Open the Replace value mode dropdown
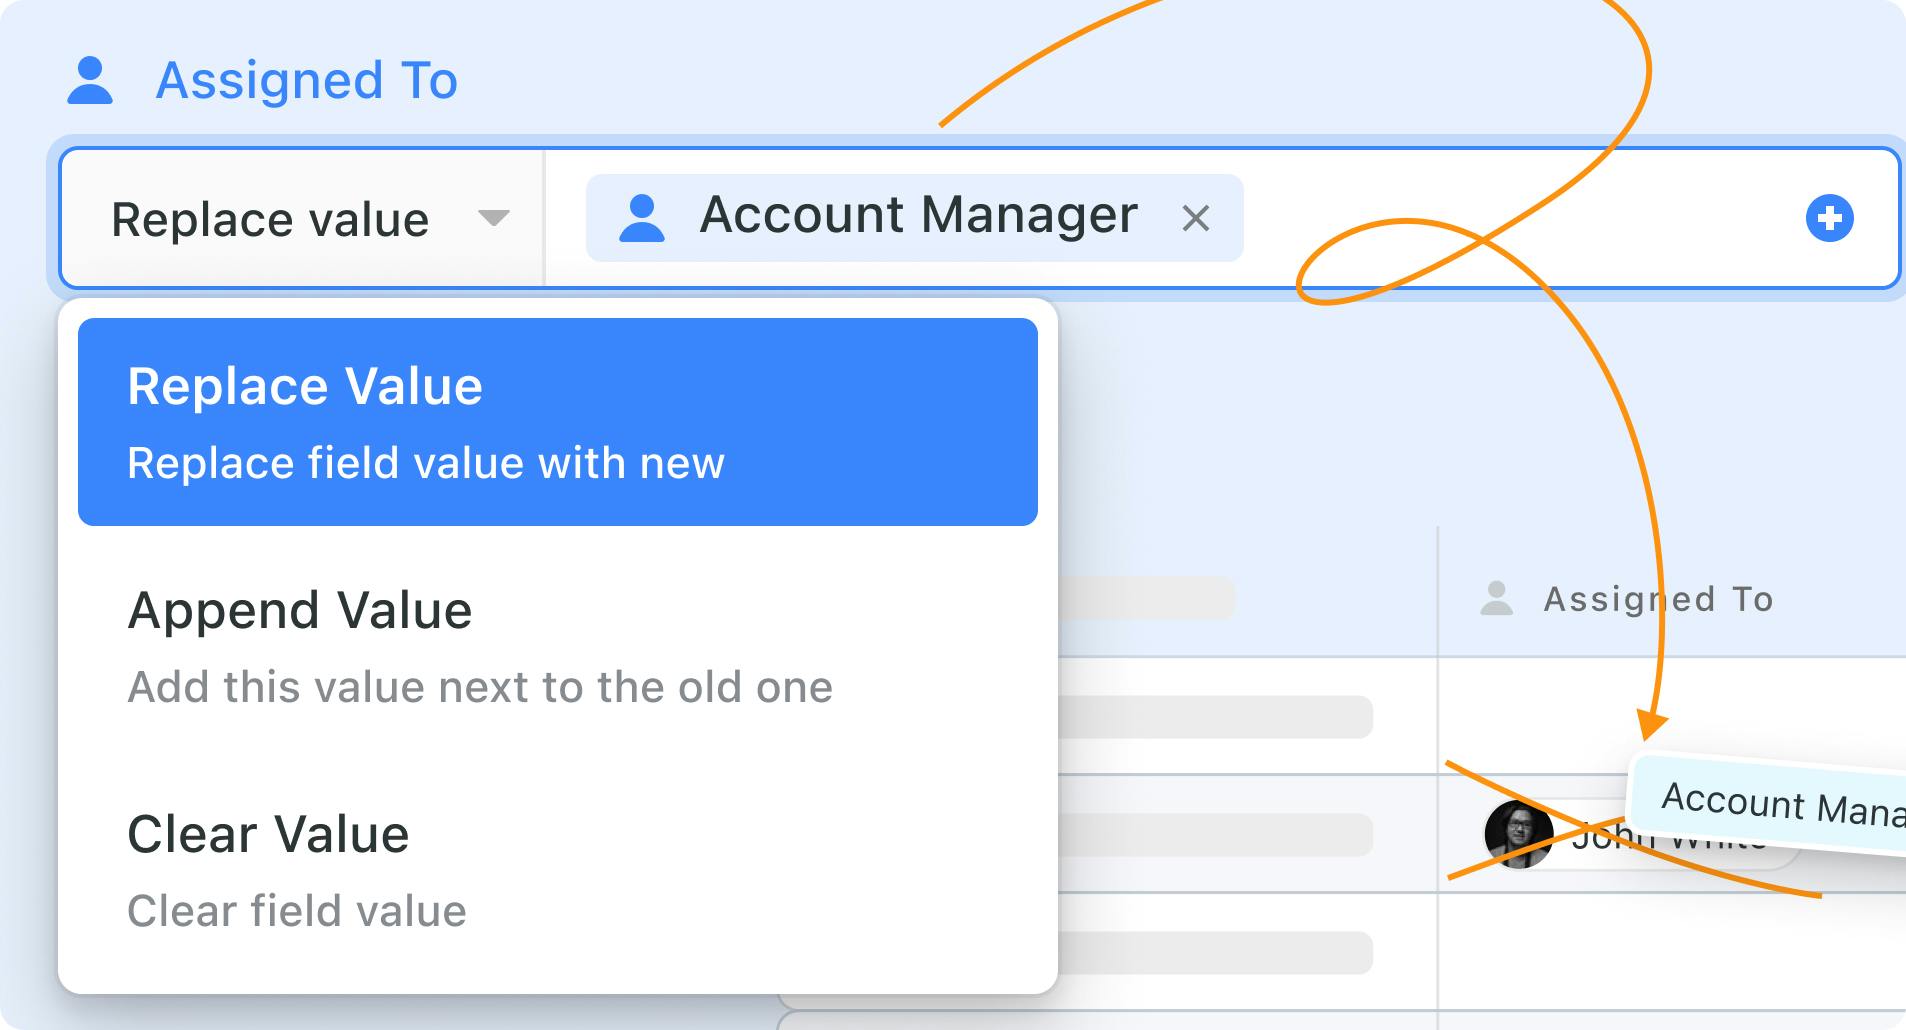1906x1030 pixels. tap(302, 219)
